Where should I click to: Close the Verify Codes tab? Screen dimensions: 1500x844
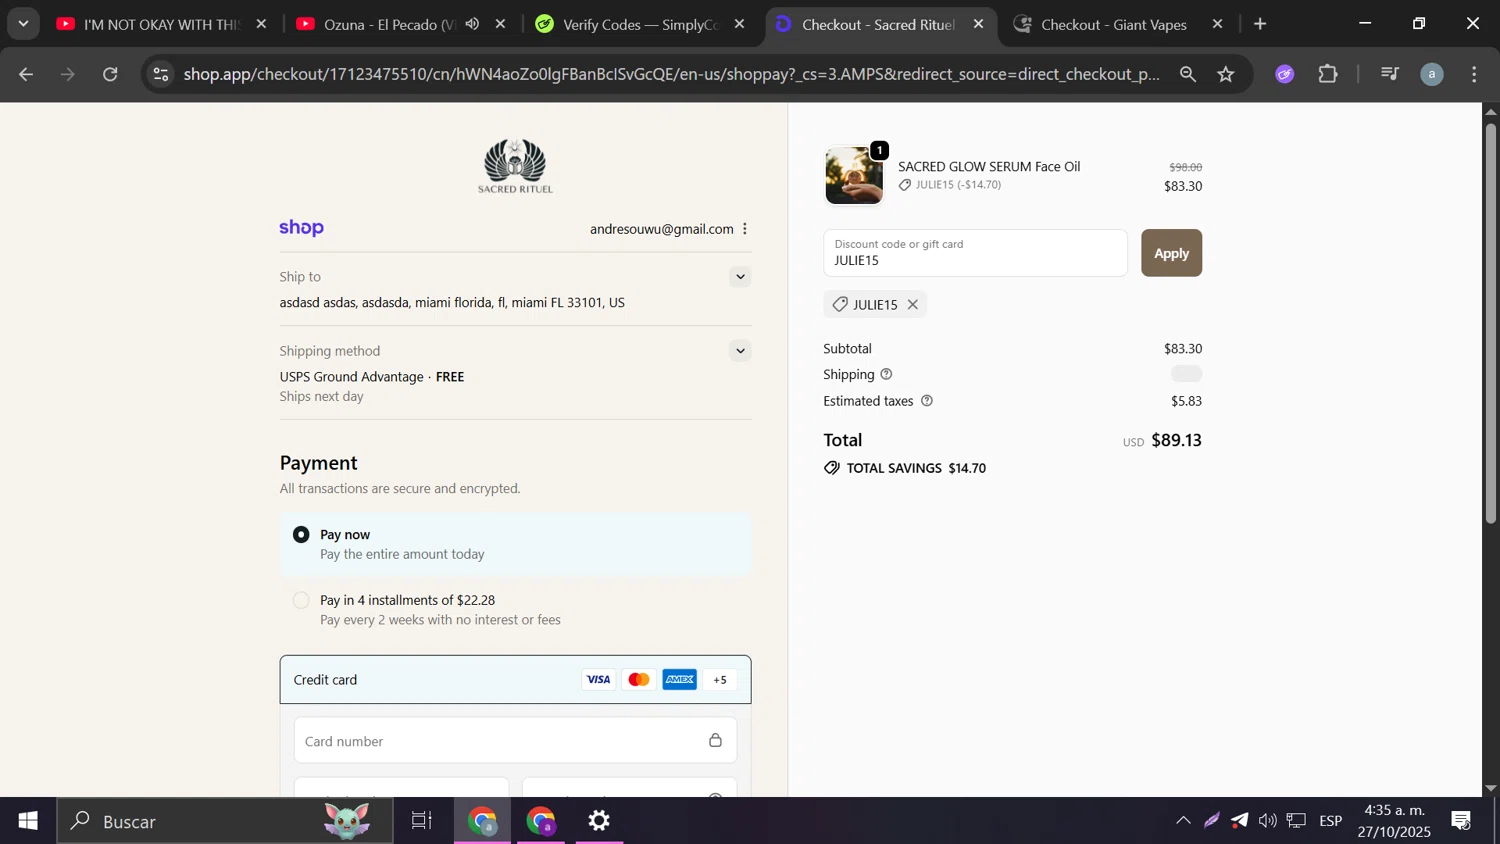739,24
